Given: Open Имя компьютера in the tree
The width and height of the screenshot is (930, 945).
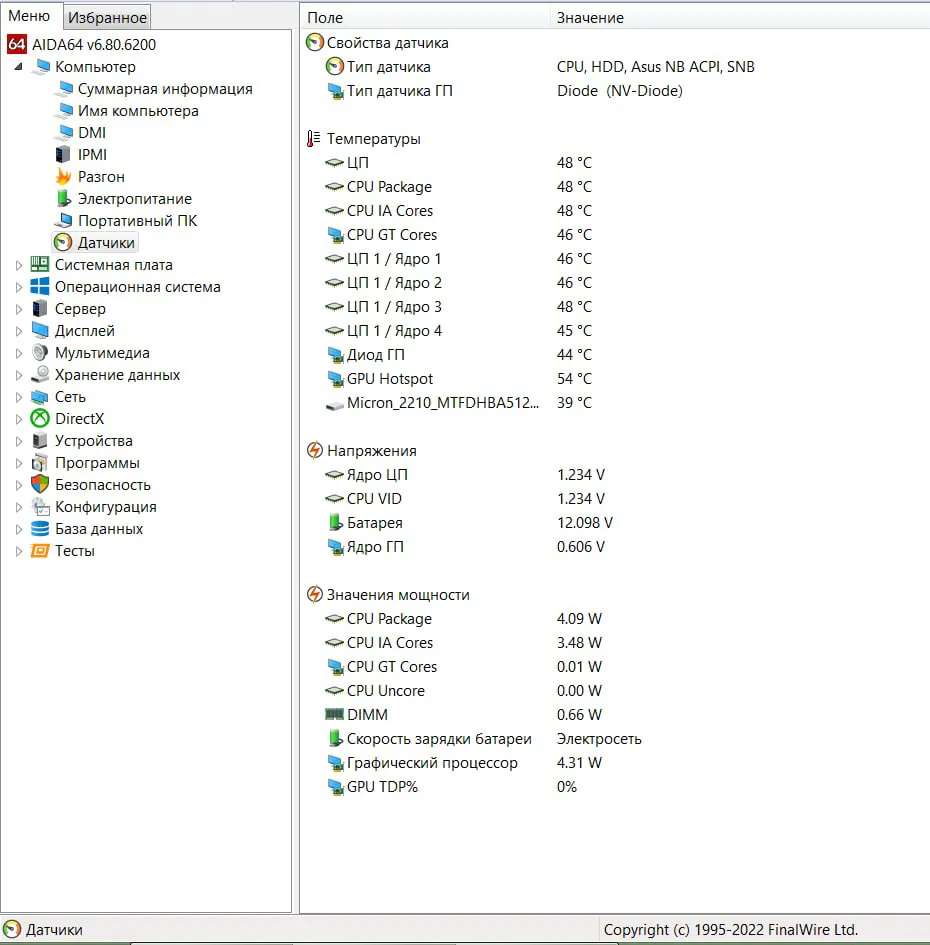Looking at the screenshot, I should point(138,111).
